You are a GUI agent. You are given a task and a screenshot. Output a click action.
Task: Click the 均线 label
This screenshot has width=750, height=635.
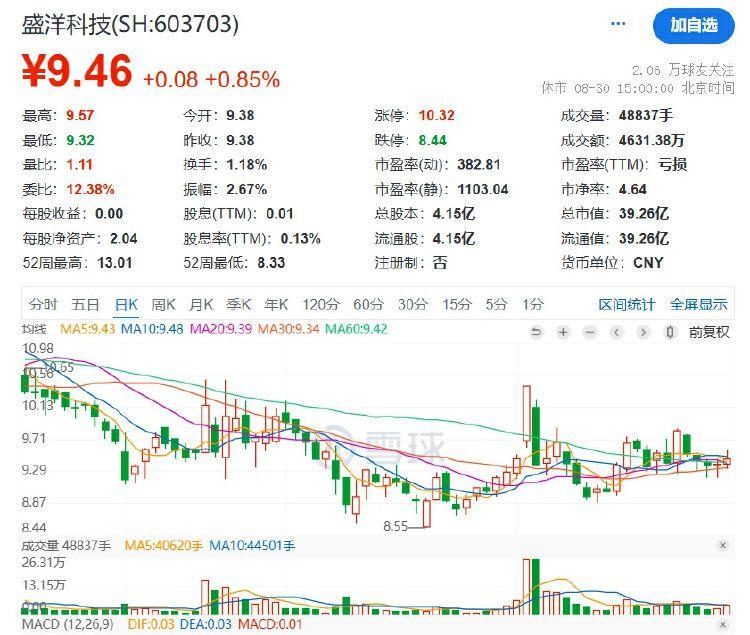34,329
